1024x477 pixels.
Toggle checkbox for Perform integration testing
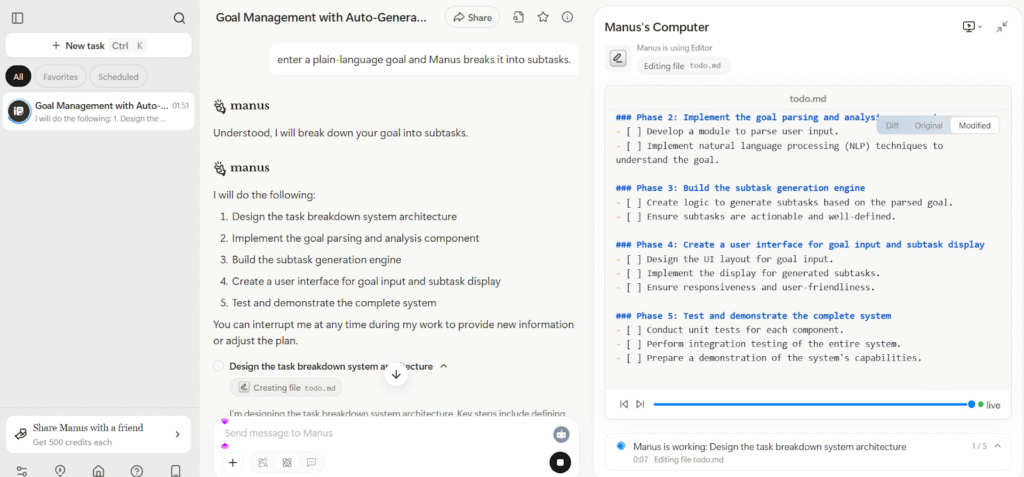point(633,344)
